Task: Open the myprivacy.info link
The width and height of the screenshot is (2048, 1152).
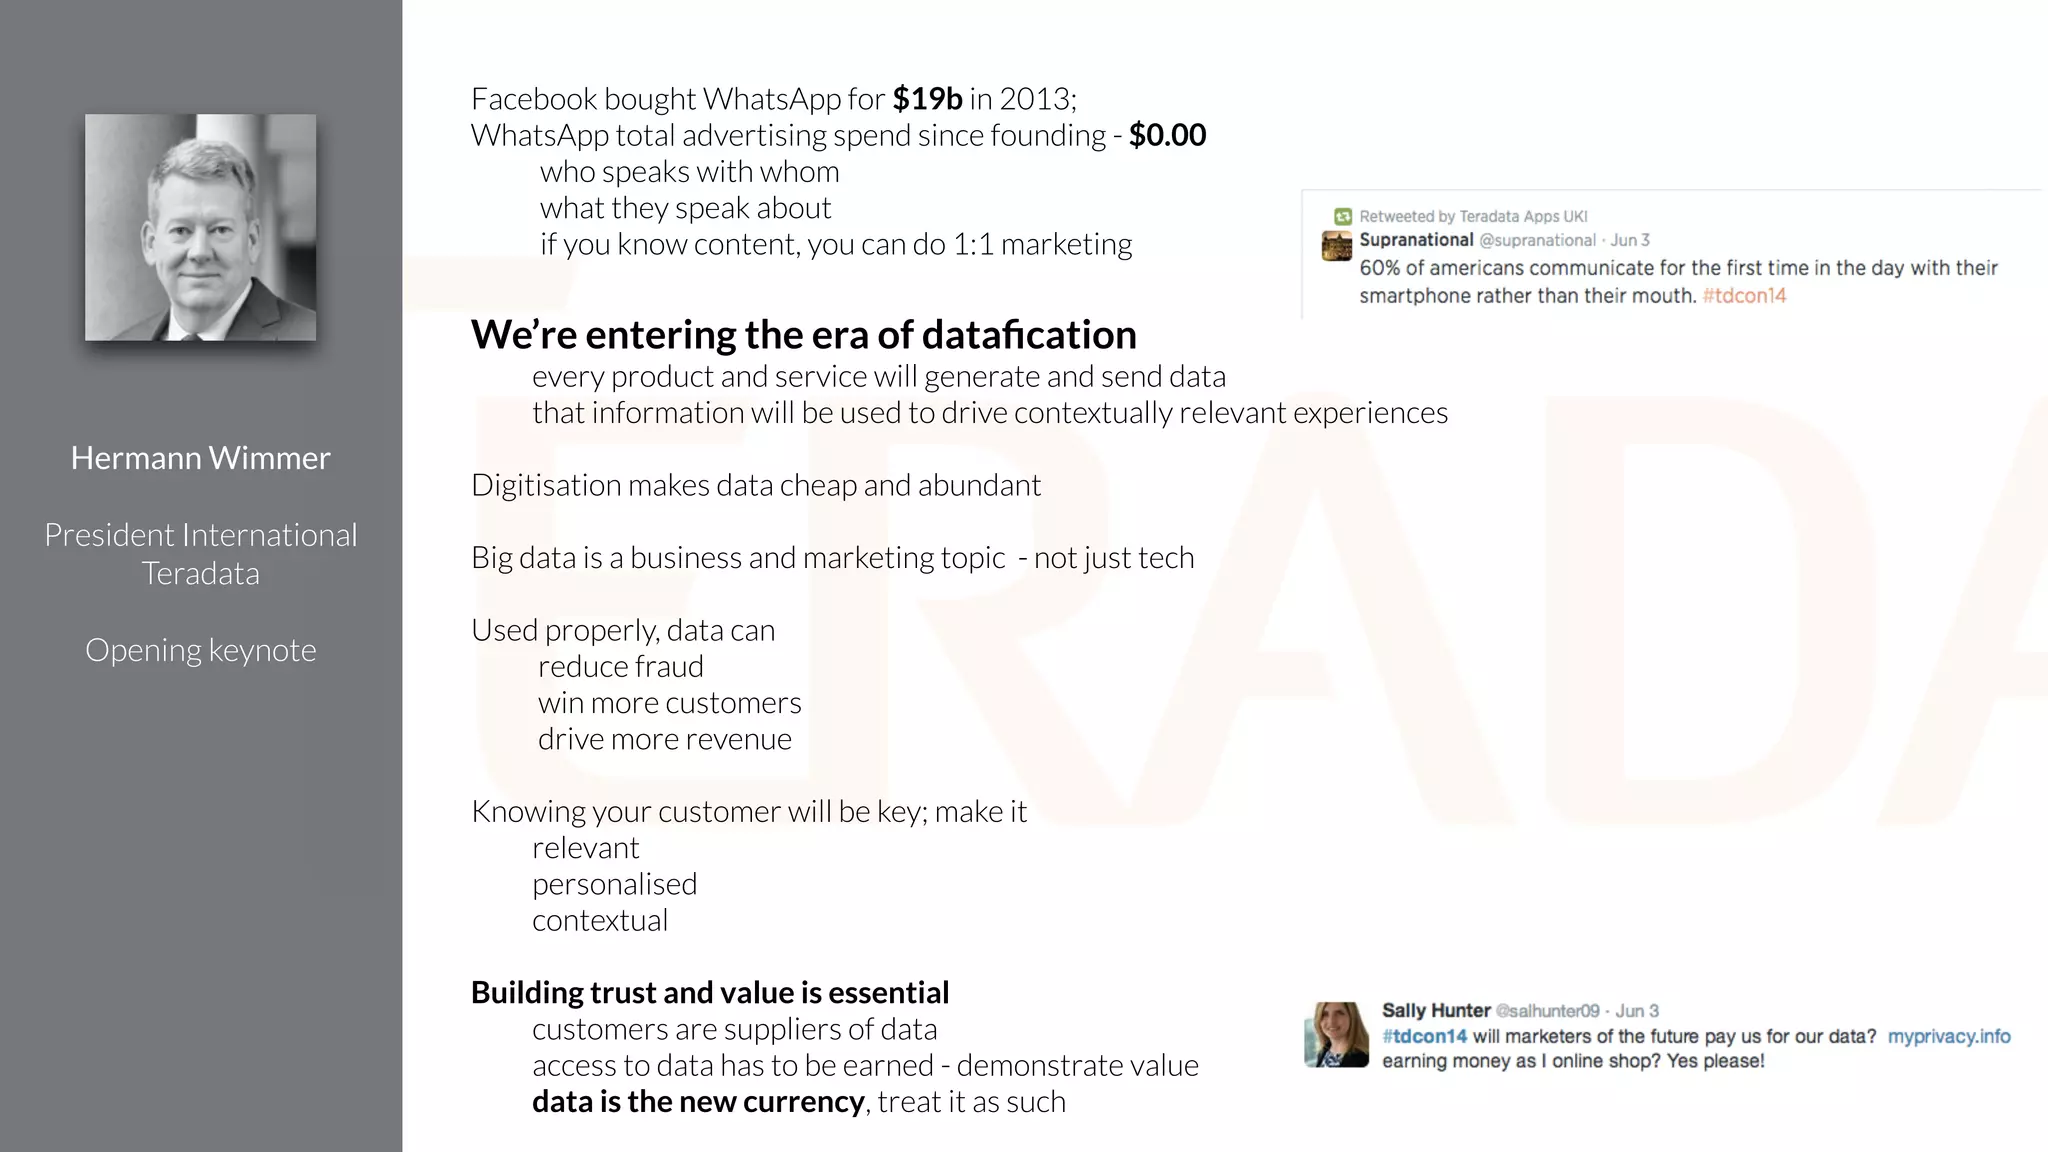Action: 1948,1037
